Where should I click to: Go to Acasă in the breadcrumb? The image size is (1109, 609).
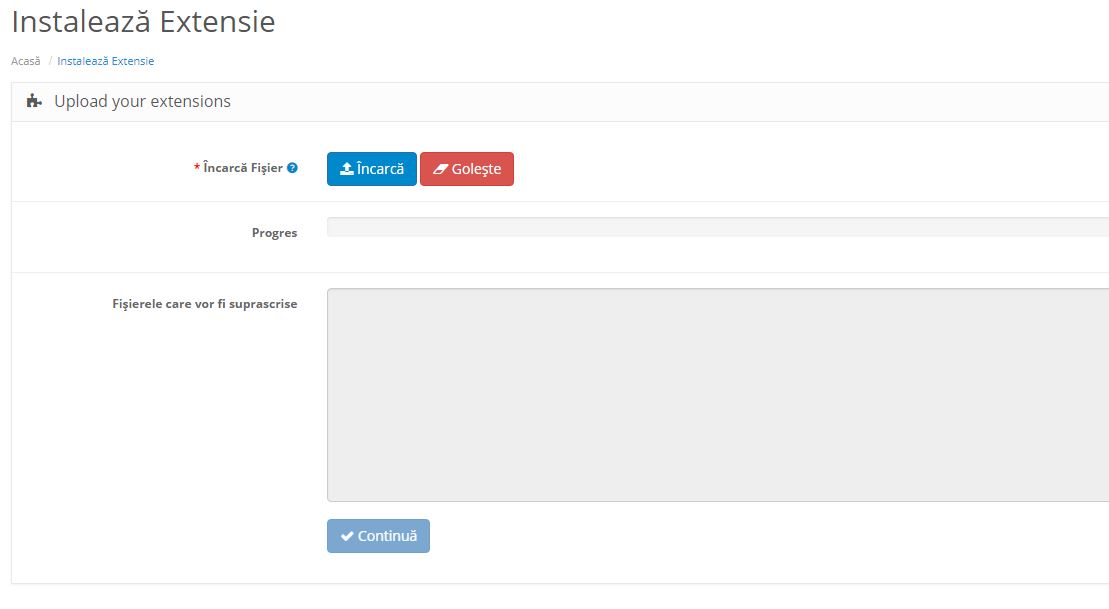click(26, 61)
